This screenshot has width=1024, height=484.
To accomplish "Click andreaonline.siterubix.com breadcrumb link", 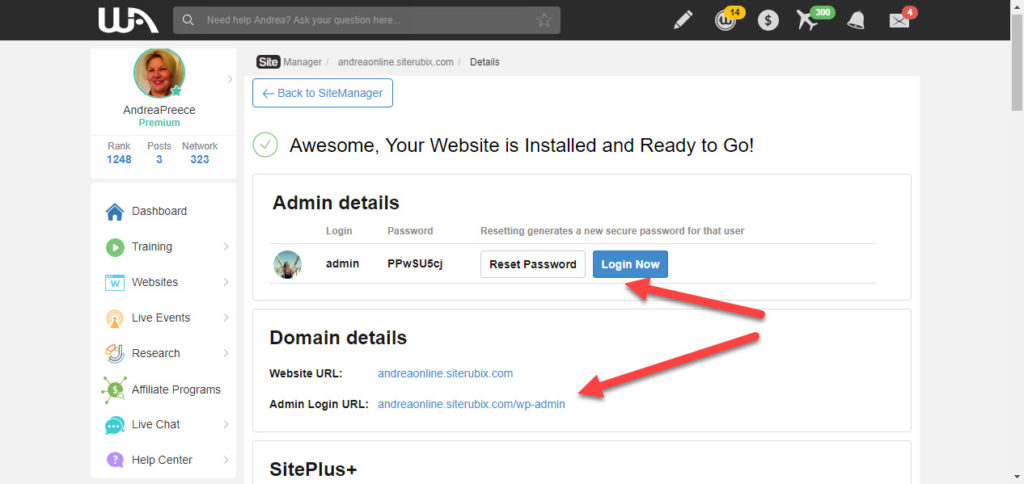I will (x=396, y=62).
